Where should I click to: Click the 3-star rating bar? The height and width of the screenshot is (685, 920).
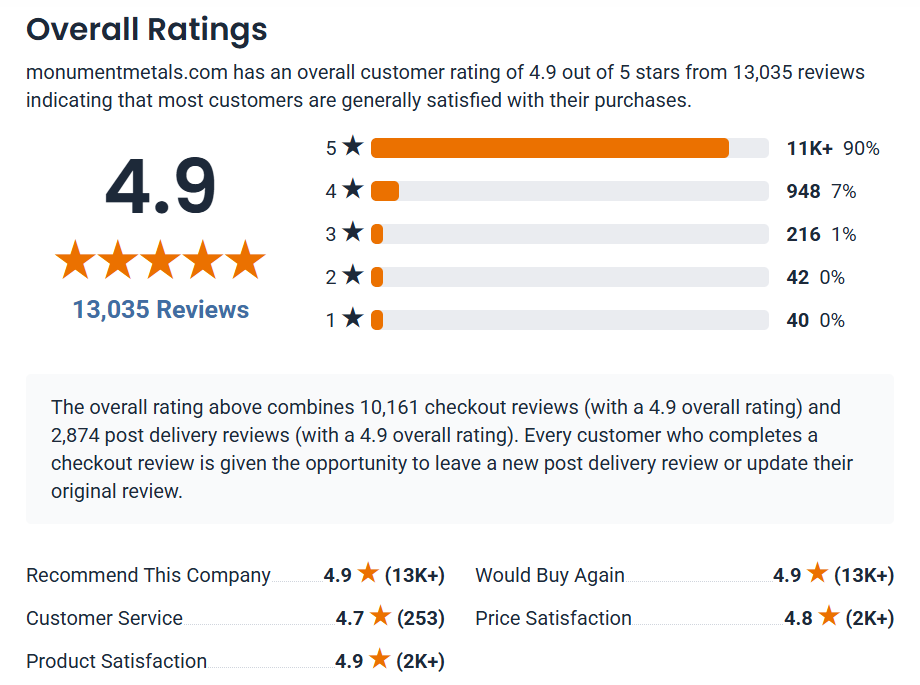568,234
